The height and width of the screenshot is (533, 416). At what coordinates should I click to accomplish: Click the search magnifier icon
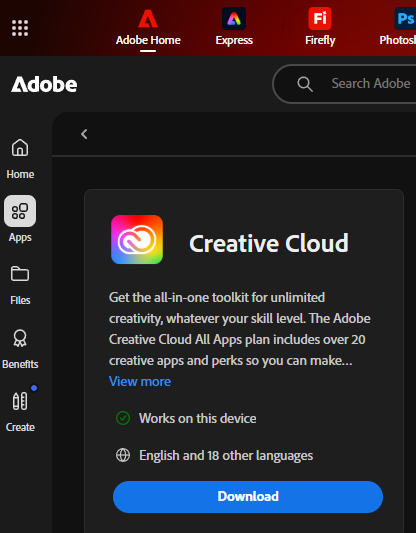pos(305,84)
